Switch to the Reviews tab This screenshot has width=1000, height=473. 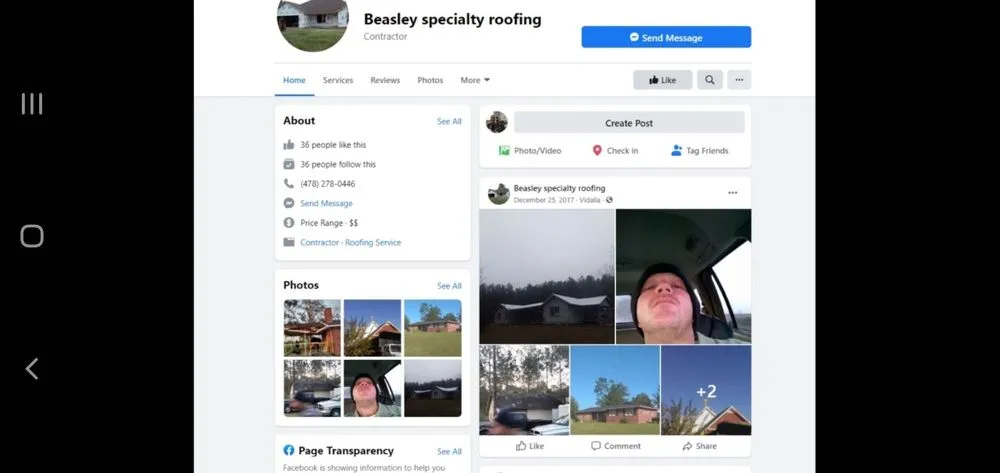click(x=385, y=80)
